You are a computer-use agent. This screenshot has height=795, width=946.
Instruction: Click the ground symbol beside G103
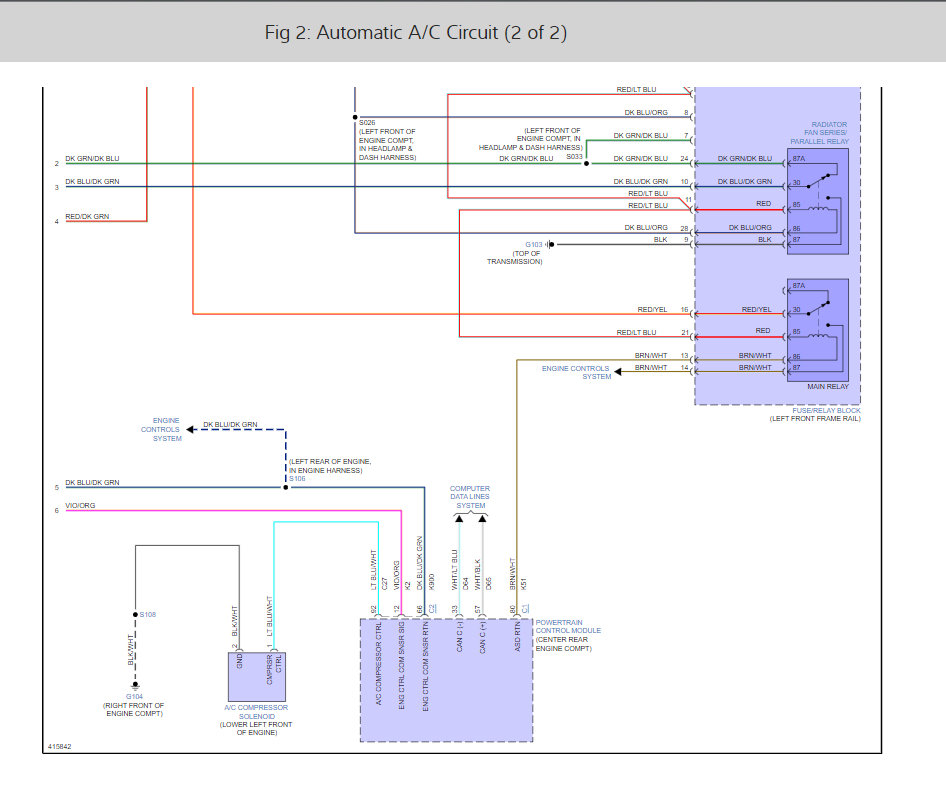550,244
